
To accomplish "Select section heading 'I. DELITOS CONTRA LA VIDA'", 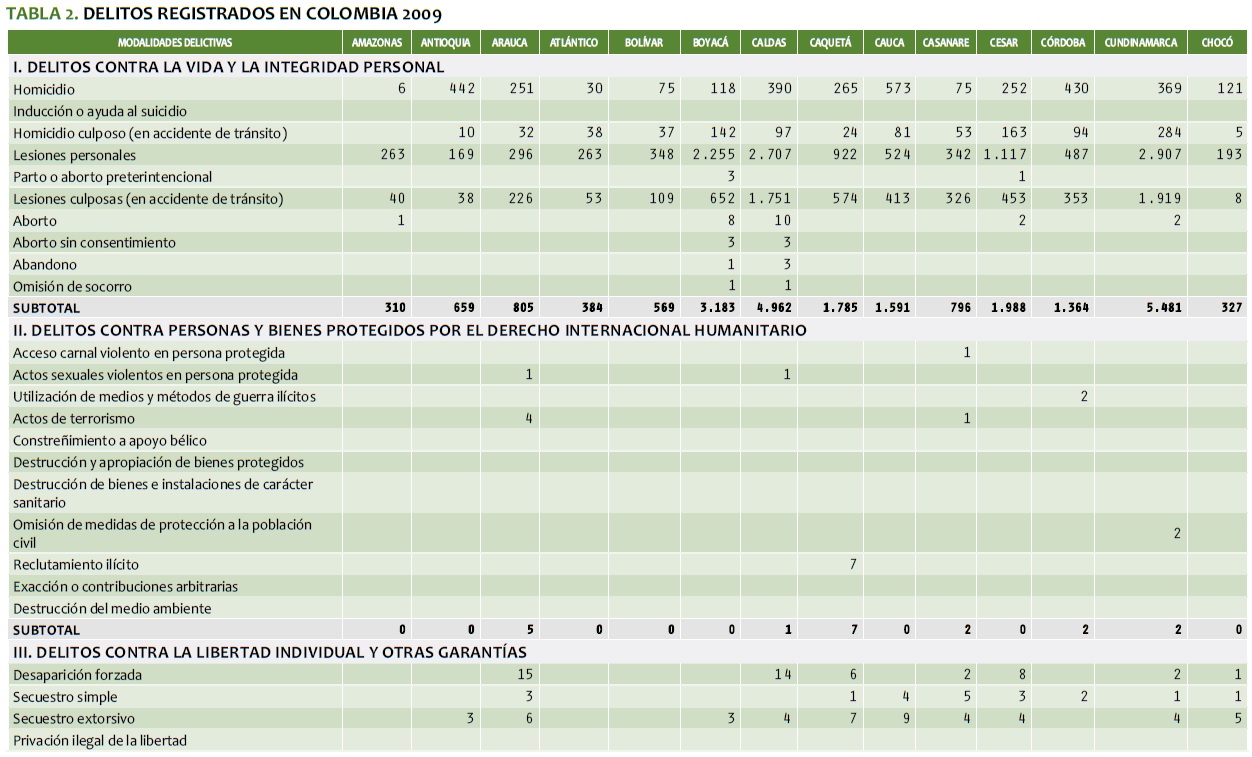I will (228, 67).
